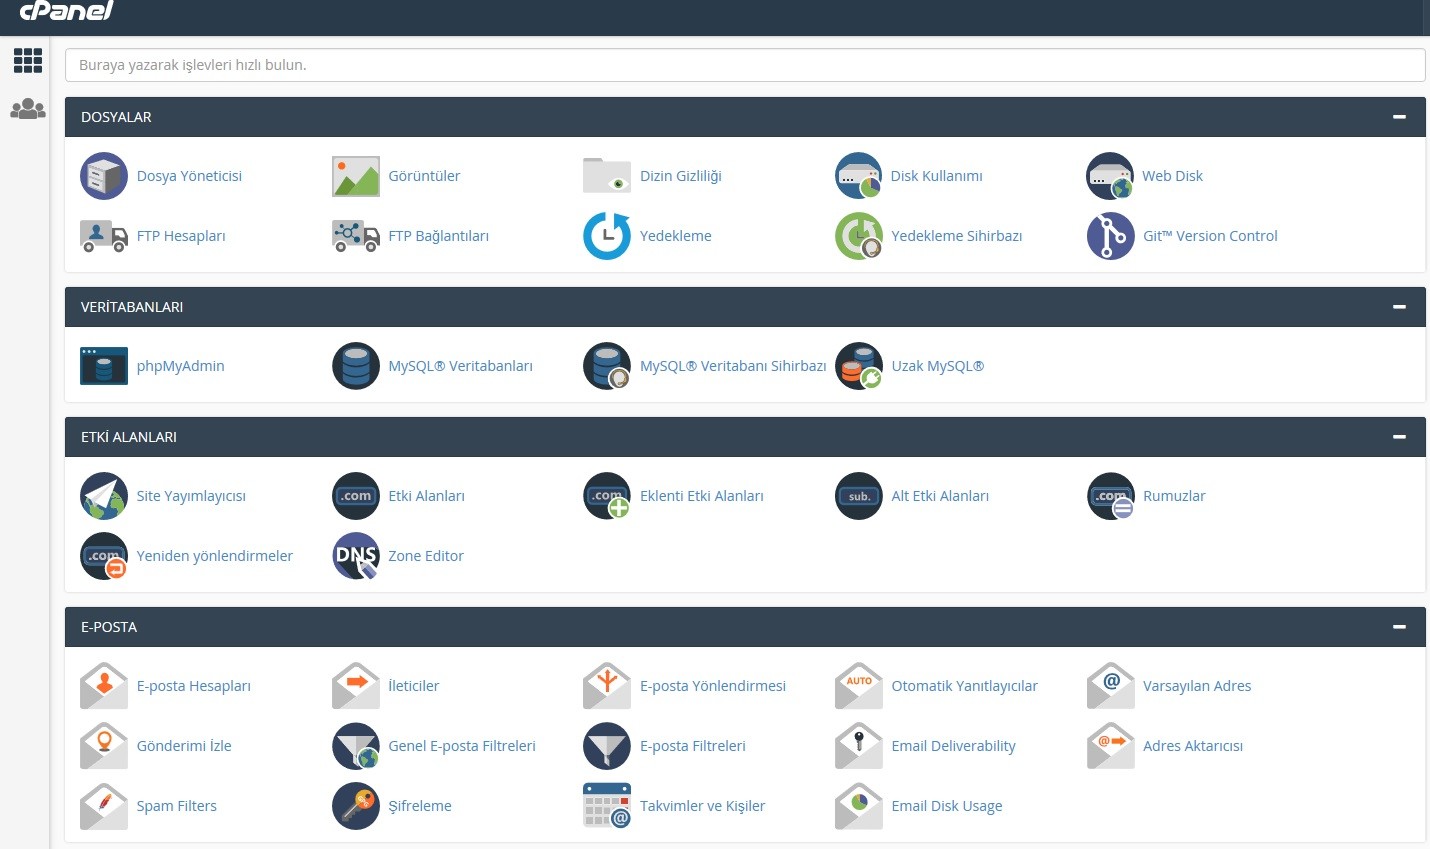
Task: Focus the quick function search box
Action: click(745, 65)
